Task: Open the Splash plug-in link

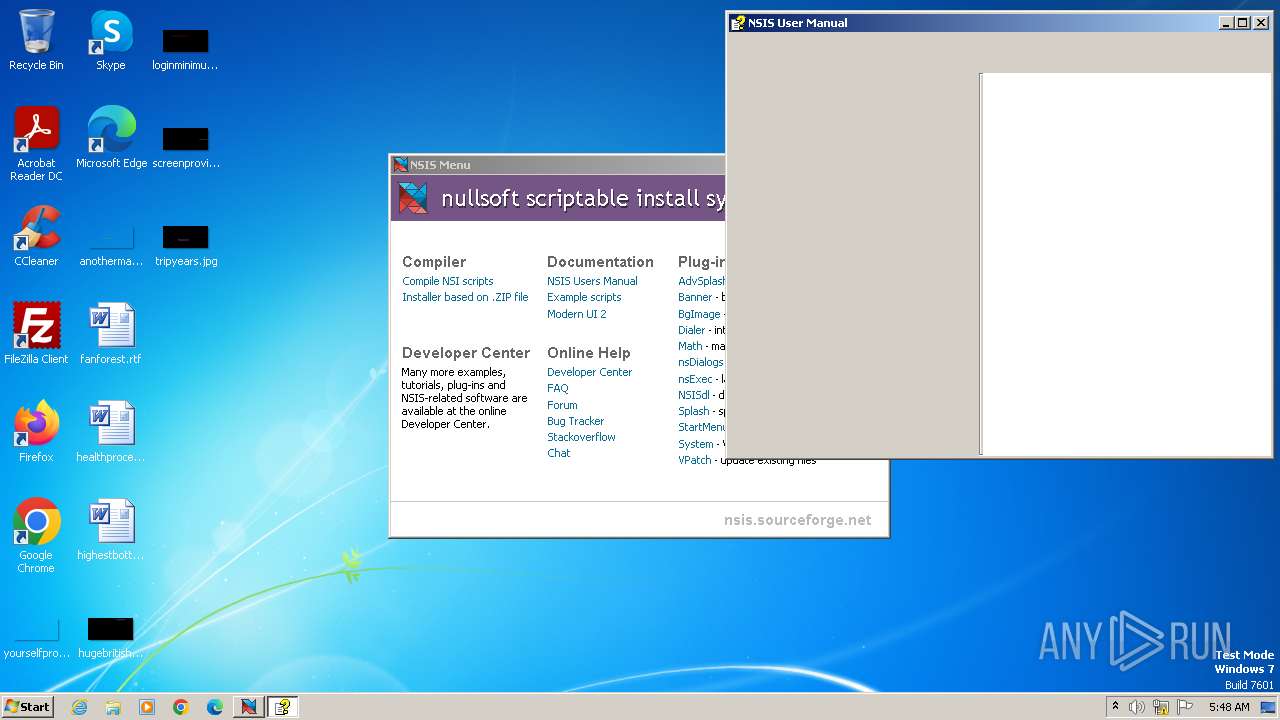Action: [693, 411]
